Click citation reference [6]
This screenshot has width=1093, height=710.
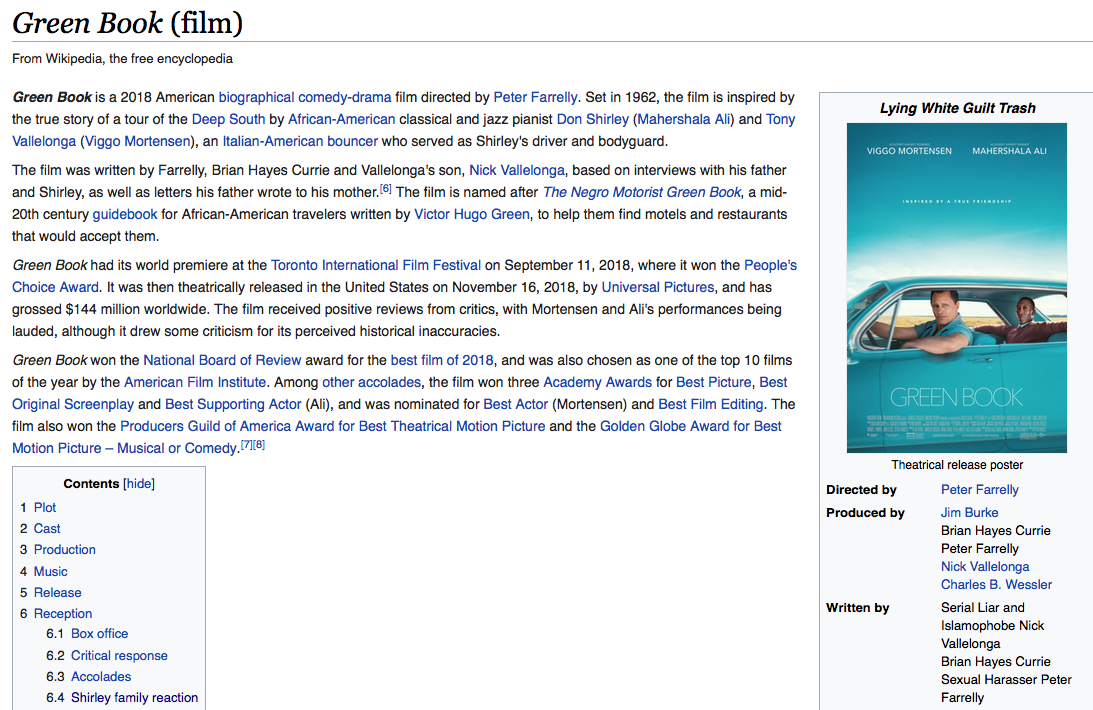pyautogui.click(x=385, y=189)
